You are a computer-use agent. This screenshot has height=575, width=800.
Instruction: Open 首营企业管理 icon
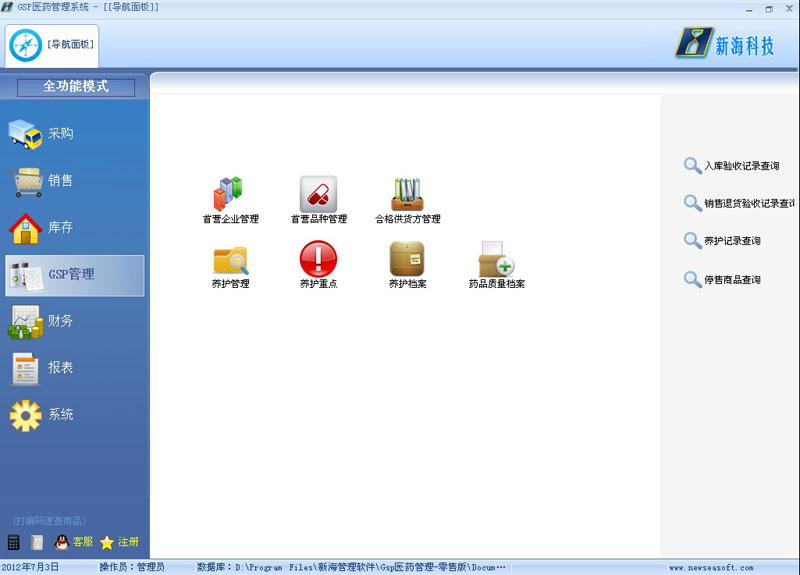click(230, 200)
